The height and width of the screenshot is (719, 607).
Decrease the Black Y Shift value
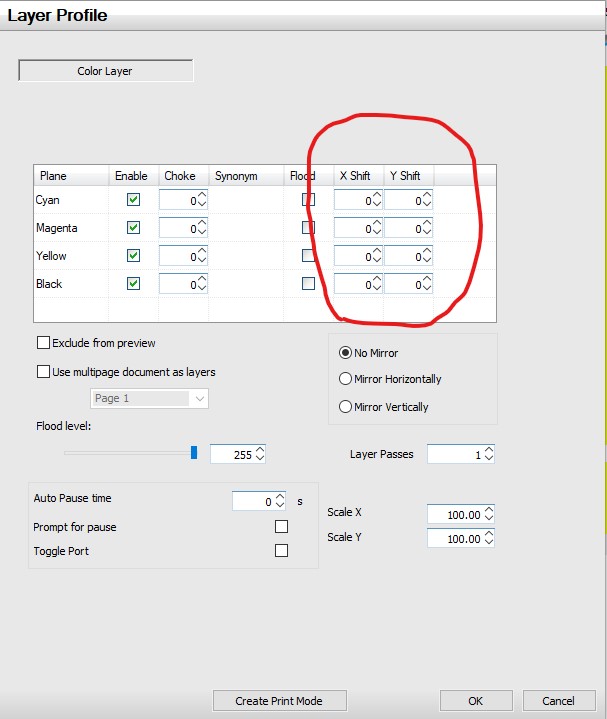pos(427,288)
